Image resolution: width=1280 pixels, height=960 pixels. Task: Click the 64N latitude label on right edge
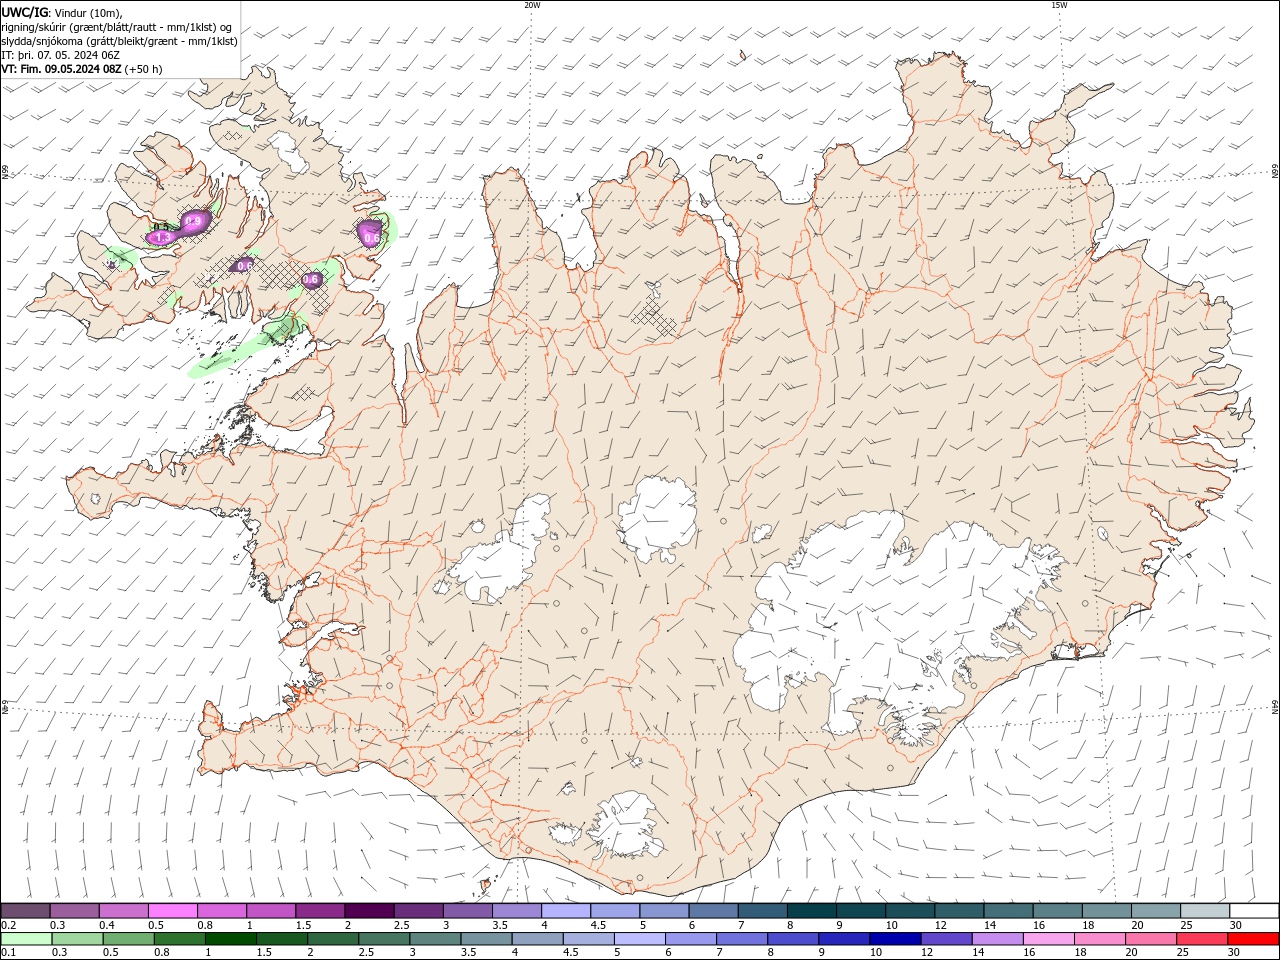click(1275, 708)
